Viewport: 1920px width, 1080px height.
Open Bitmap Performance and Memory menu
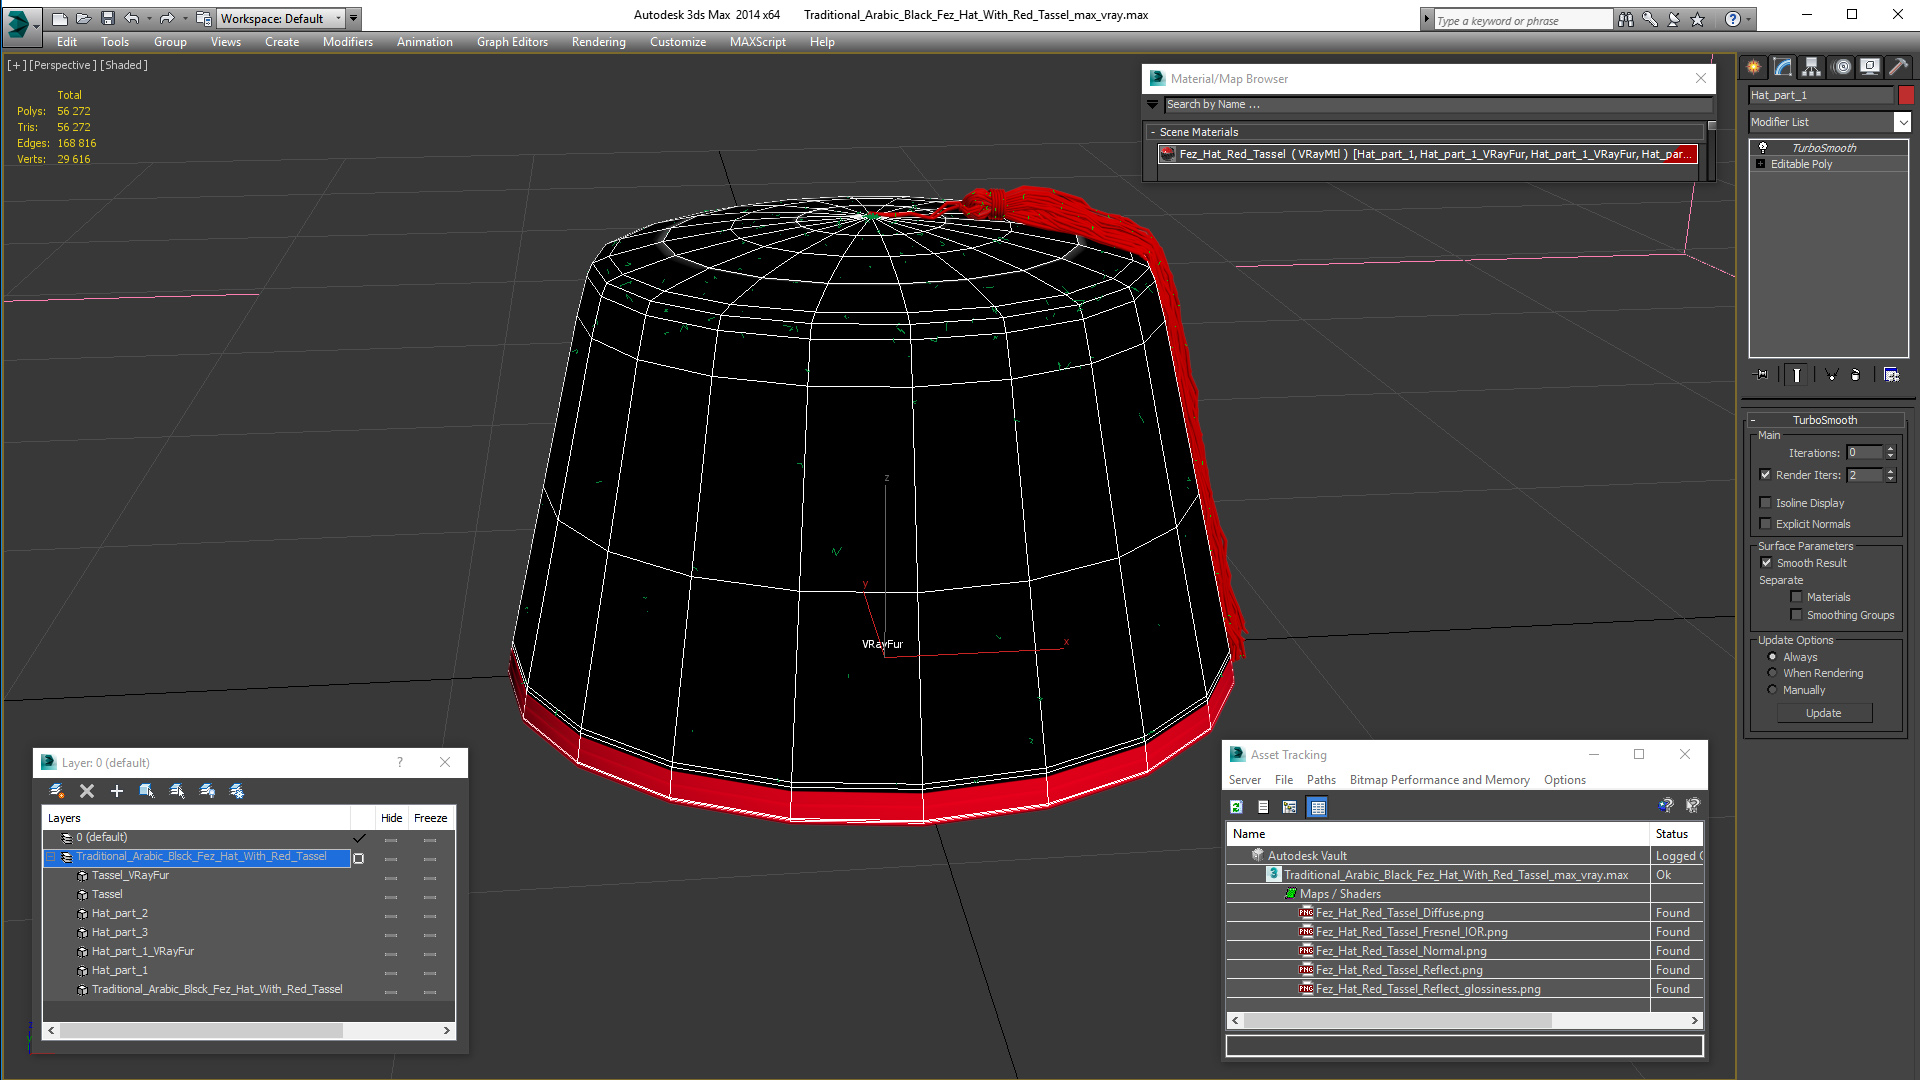point(1439,780)
